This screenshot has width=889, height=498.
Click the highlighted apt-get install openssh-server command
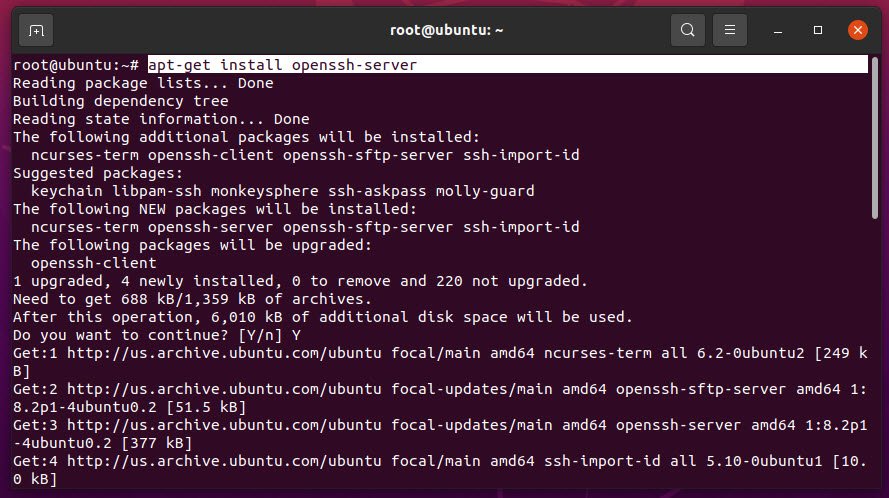point(282,65)
